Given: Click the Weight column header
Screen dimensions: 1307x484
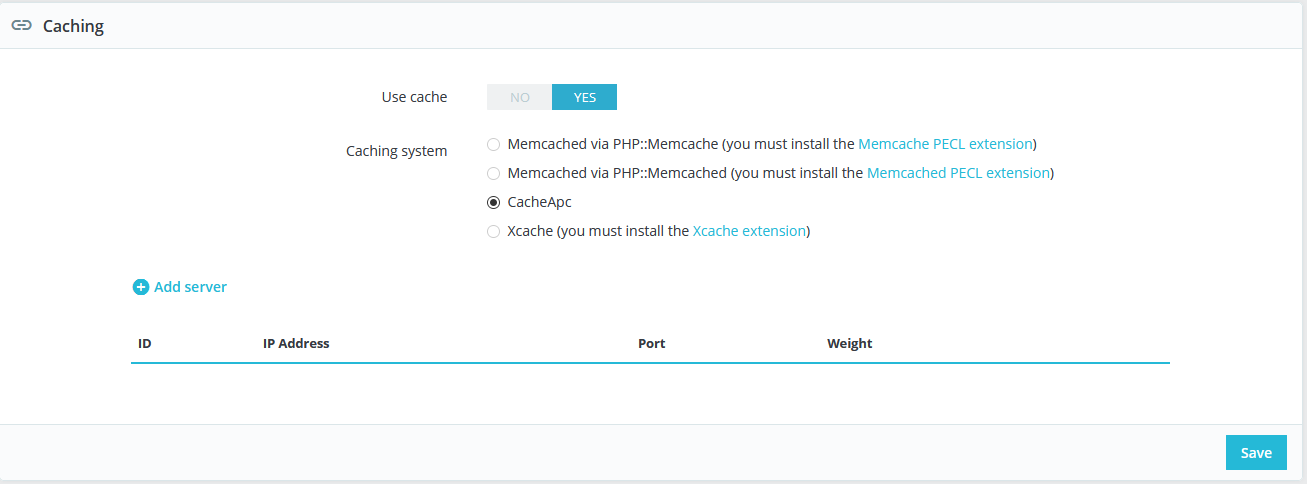Looking at the screenshot, I should [x=849, y=343].
